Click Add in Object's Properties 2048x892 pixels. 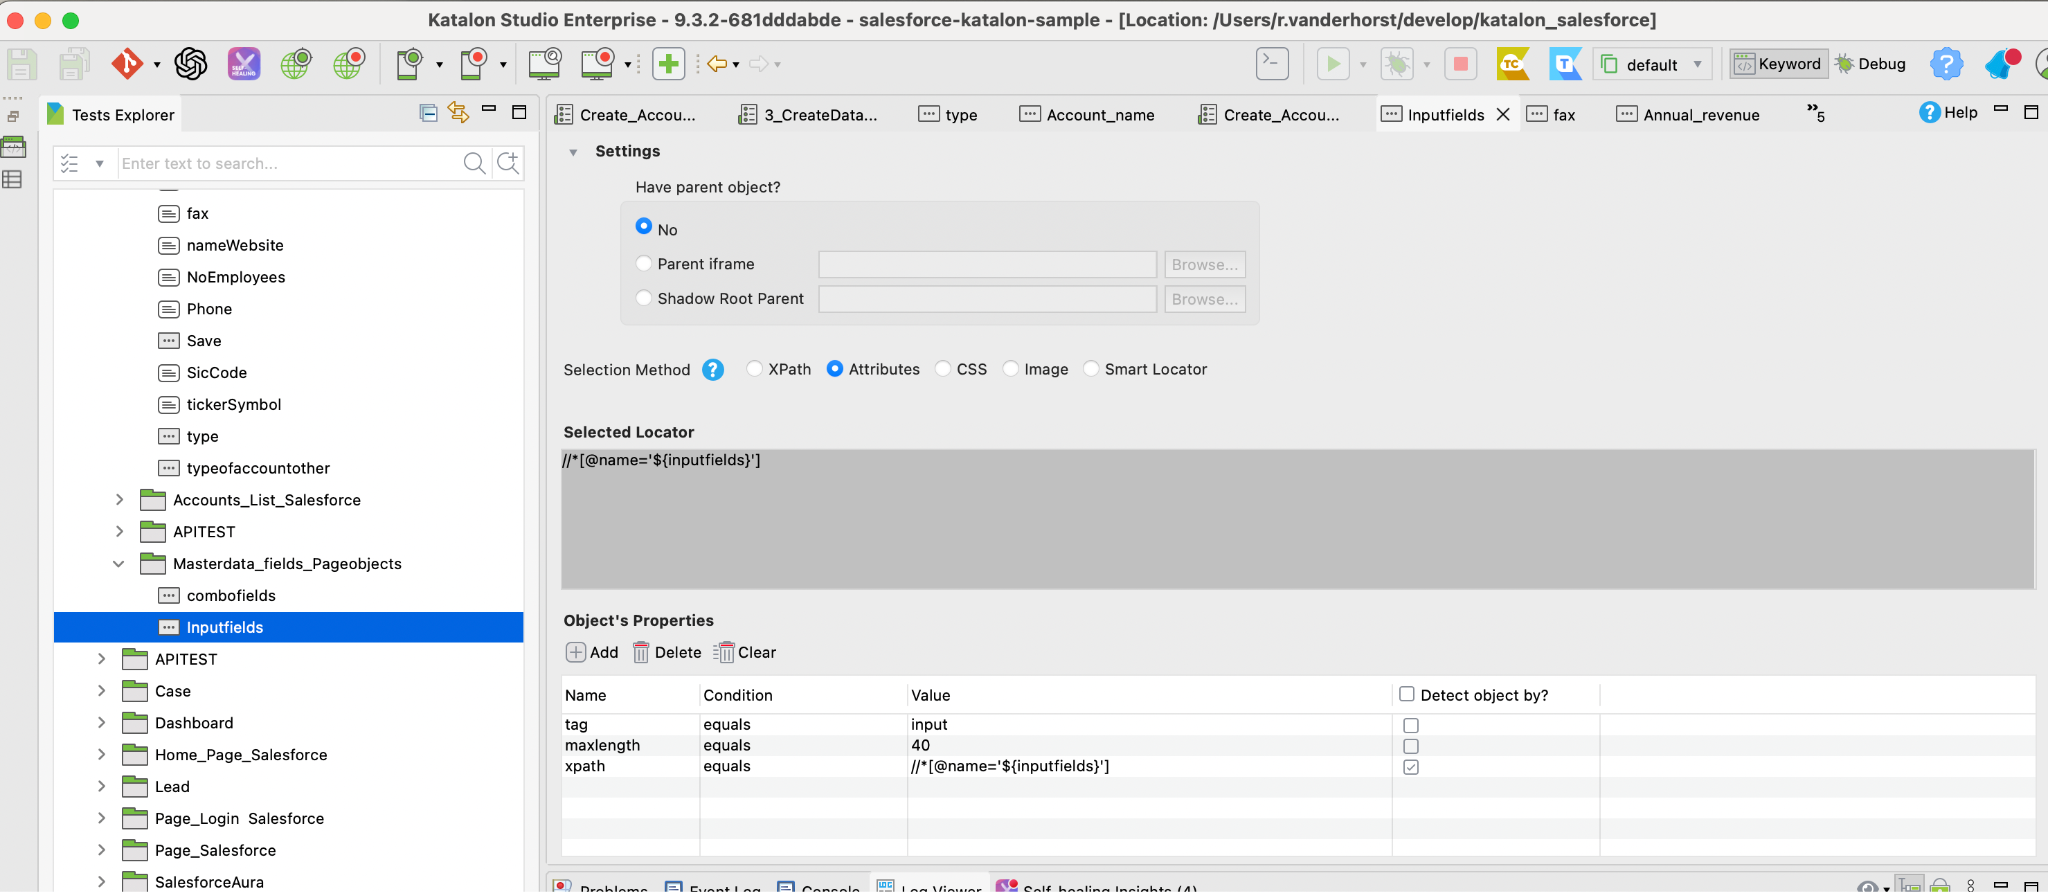593,652
